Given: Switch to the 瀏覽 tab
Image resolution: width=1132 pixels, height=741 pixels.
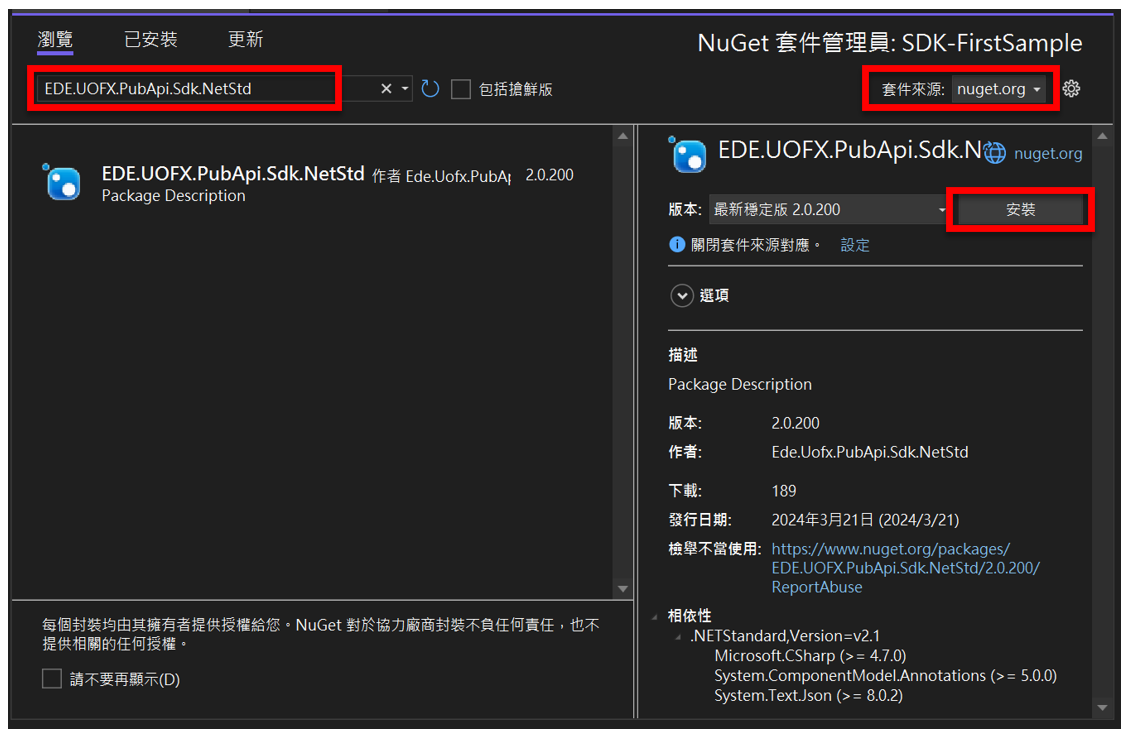Looking at the screenshot, I should (55, 39).
